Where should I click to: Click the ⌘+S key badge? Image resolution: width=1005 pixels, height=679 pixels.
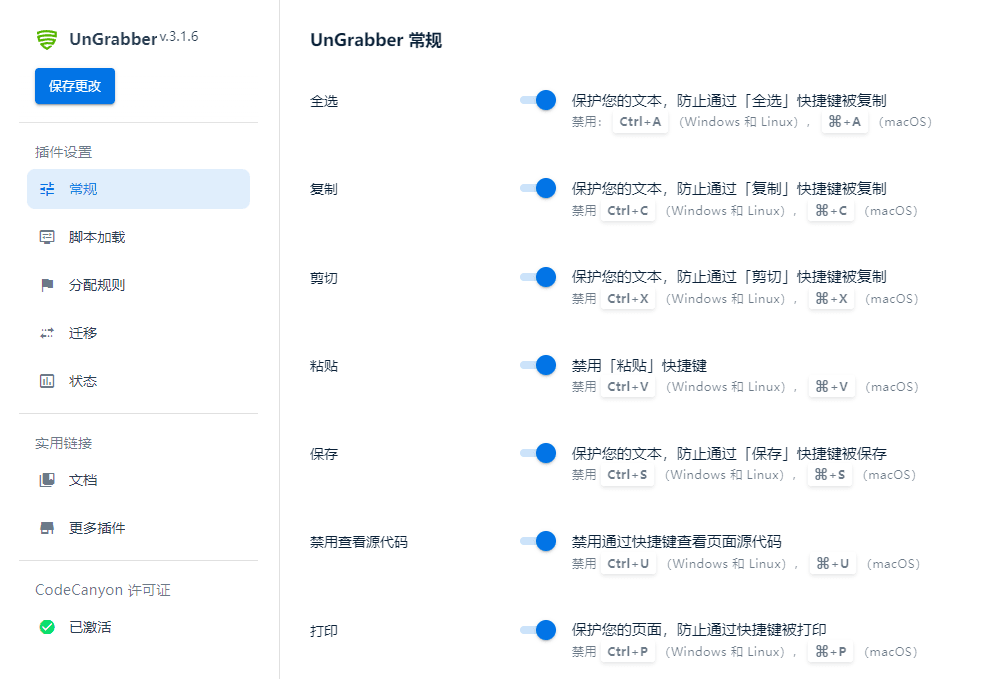click(x=829, y=474)
